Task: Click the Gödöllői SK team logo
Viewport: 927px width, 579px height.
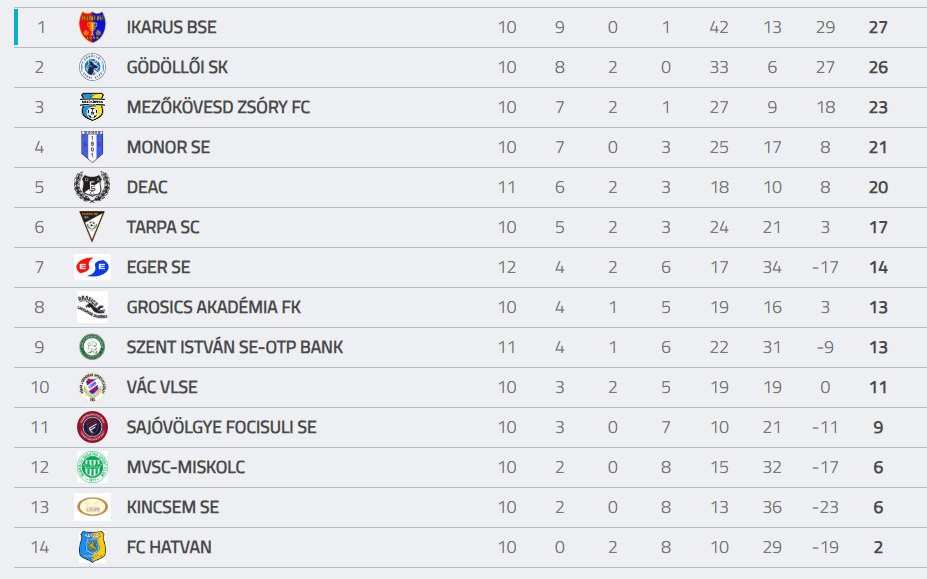Action: tap(92, 67)
